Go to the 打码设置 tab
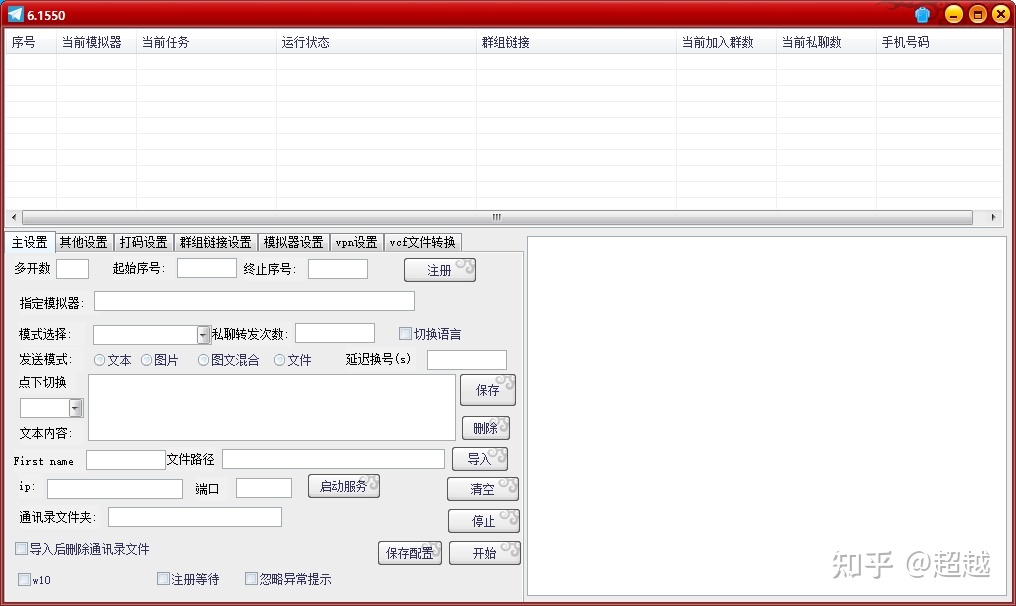Image resolution: width=1016 pixels, height=606 pixels. click(144, 242)
